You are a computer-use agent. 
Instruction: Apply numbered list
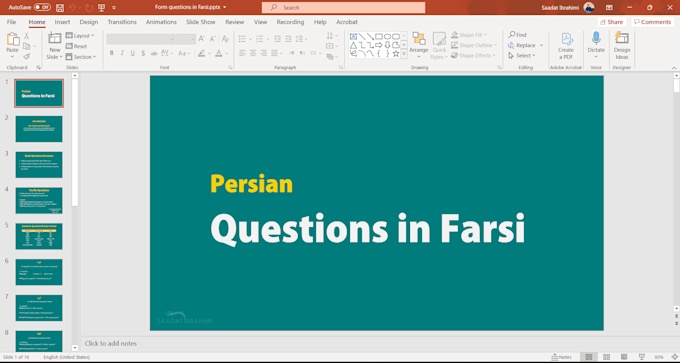pyautogui.click(x=259, y=39)
